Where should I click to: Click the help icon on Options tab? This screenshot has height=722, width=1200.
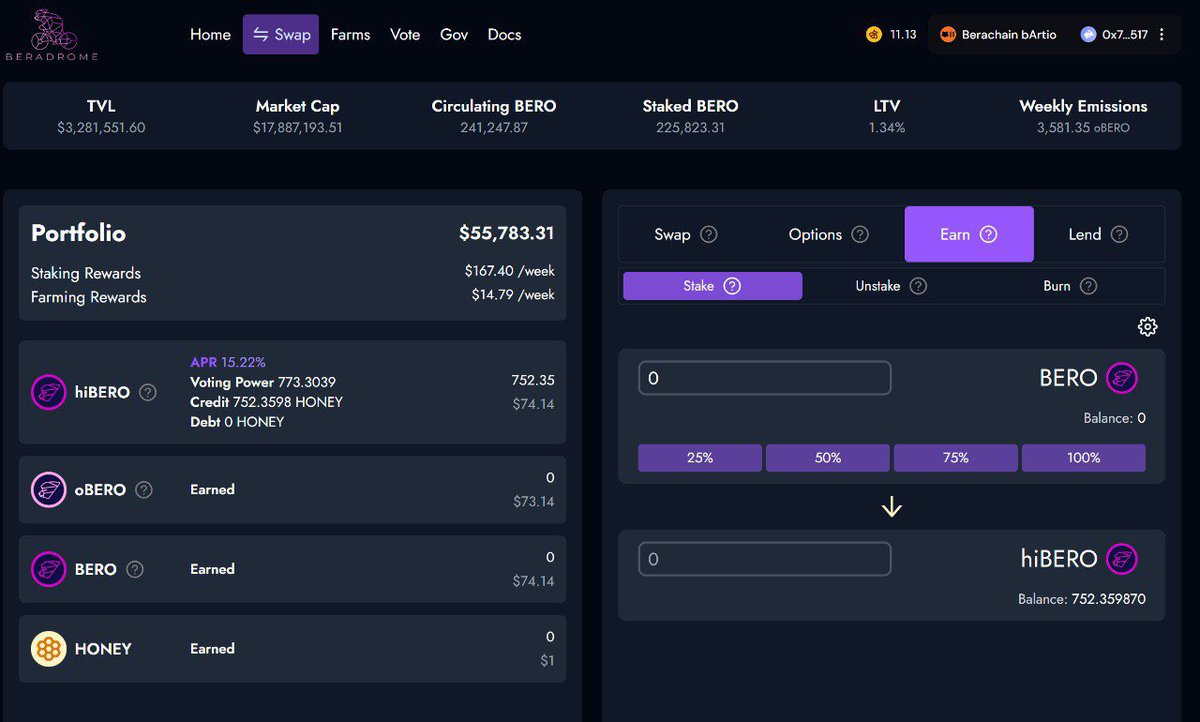(860, 234)
